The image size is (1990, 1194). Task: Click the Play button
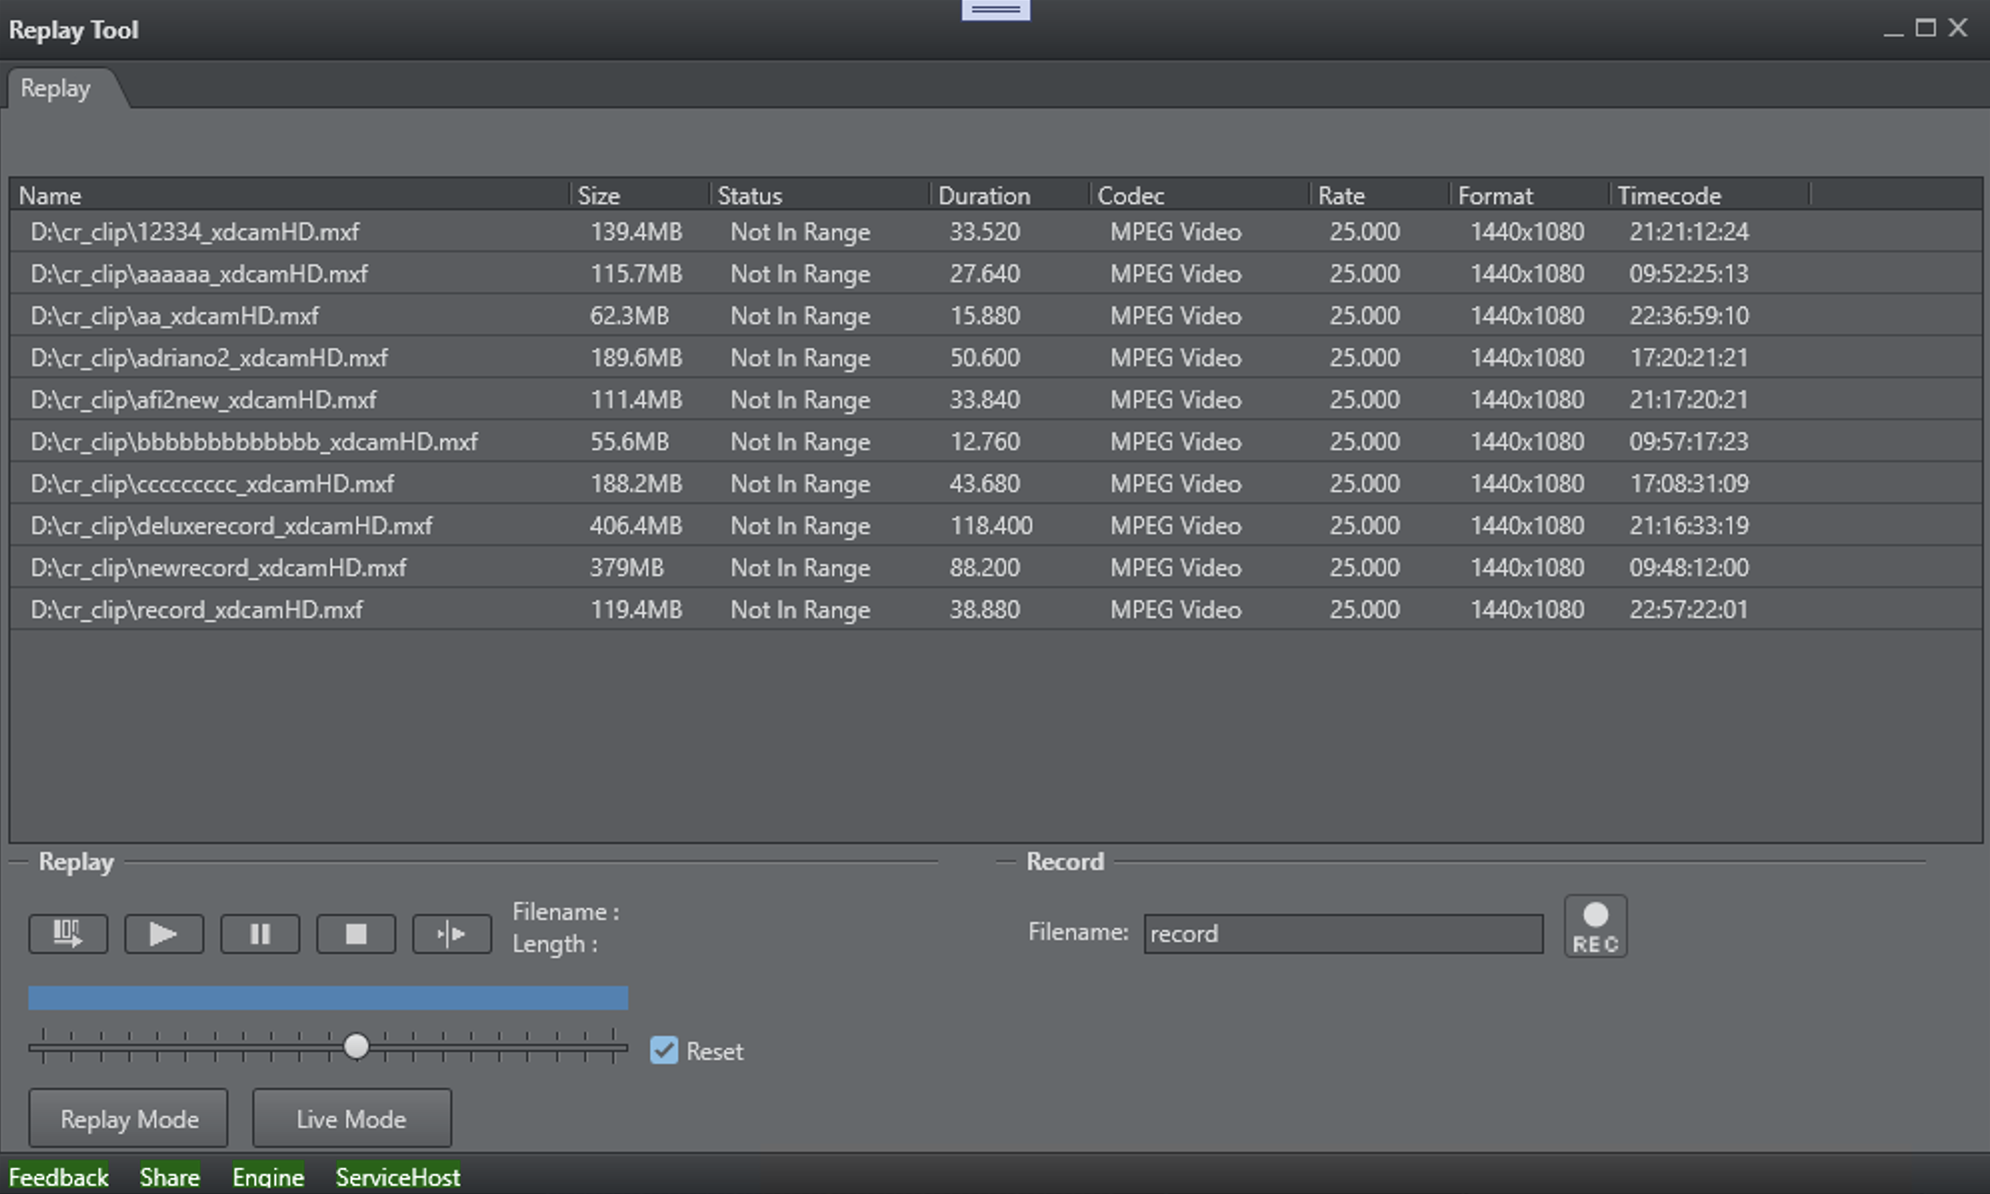point(163,934)
